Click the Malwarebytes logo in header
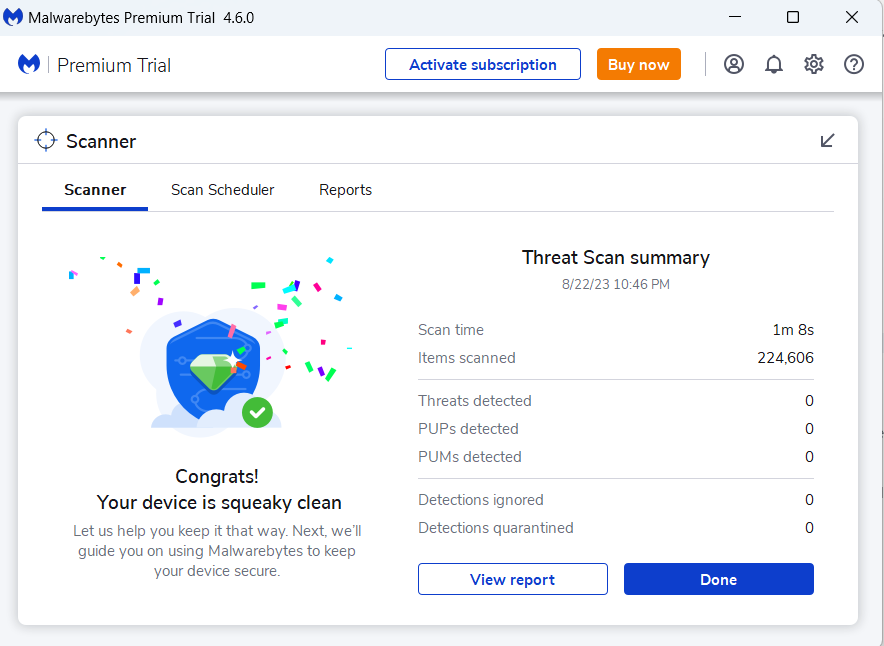This screenshot has width=884, height=646. (29, 65)
